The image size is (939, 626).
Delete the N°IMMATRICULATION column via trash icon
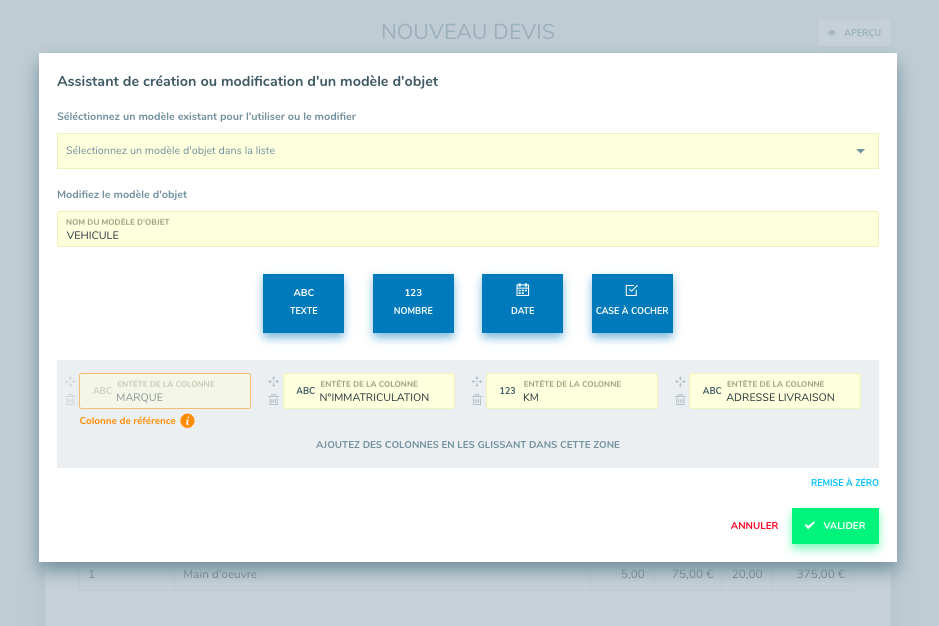[x=274, y=400]
